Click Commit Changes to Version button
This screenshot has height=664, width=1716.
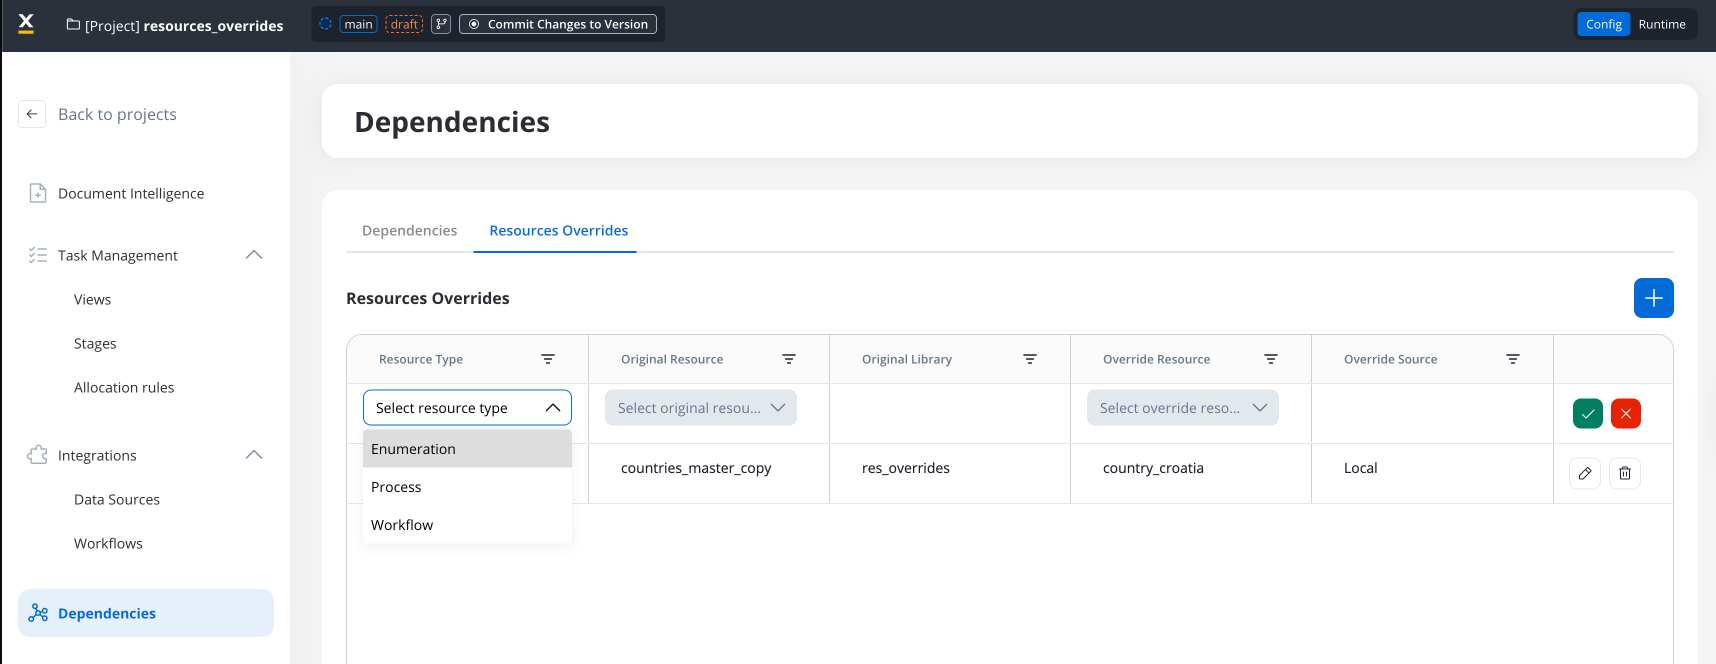pyautogui.click(x=558, y=24)
